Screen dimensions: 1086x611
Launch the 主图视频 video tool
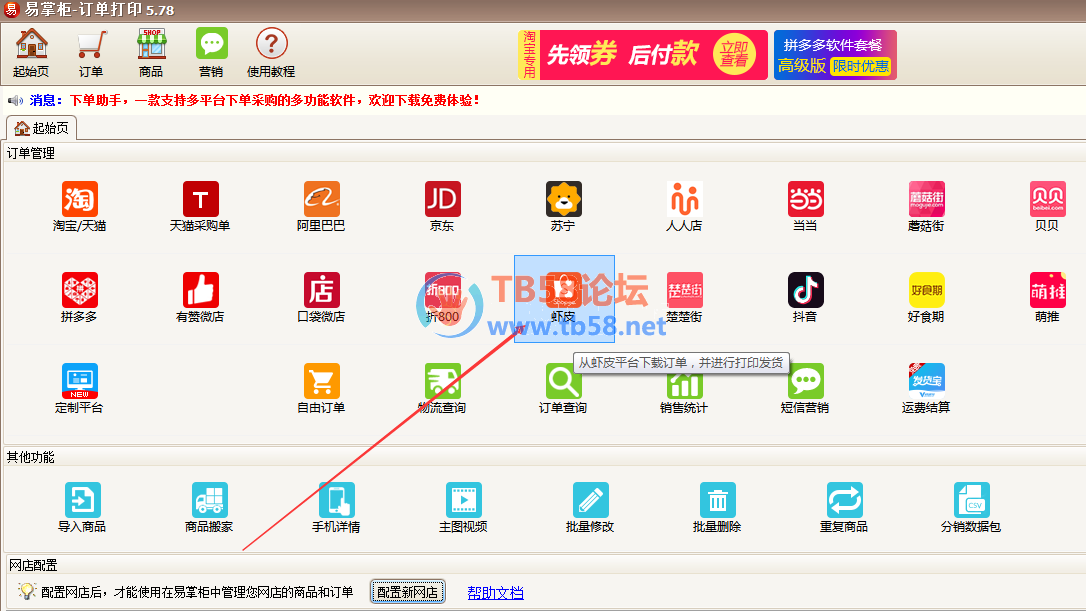point(463,508)
